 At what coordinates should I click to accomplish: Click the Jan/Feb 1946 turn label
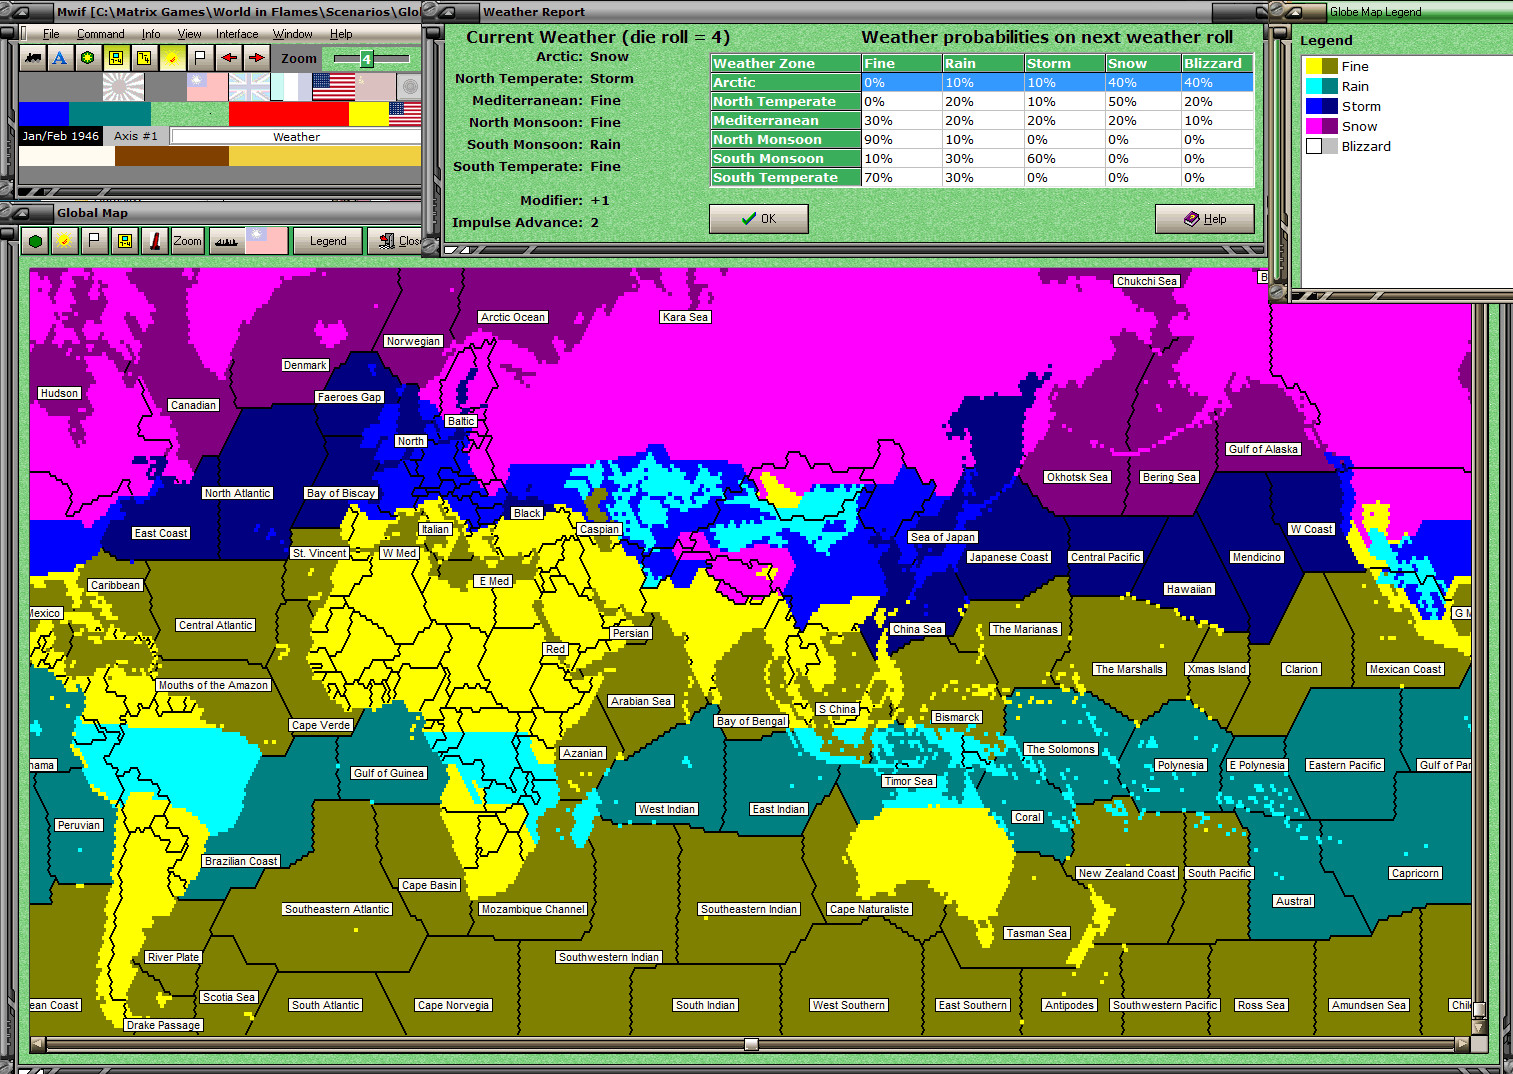click(x=61, y=136)
